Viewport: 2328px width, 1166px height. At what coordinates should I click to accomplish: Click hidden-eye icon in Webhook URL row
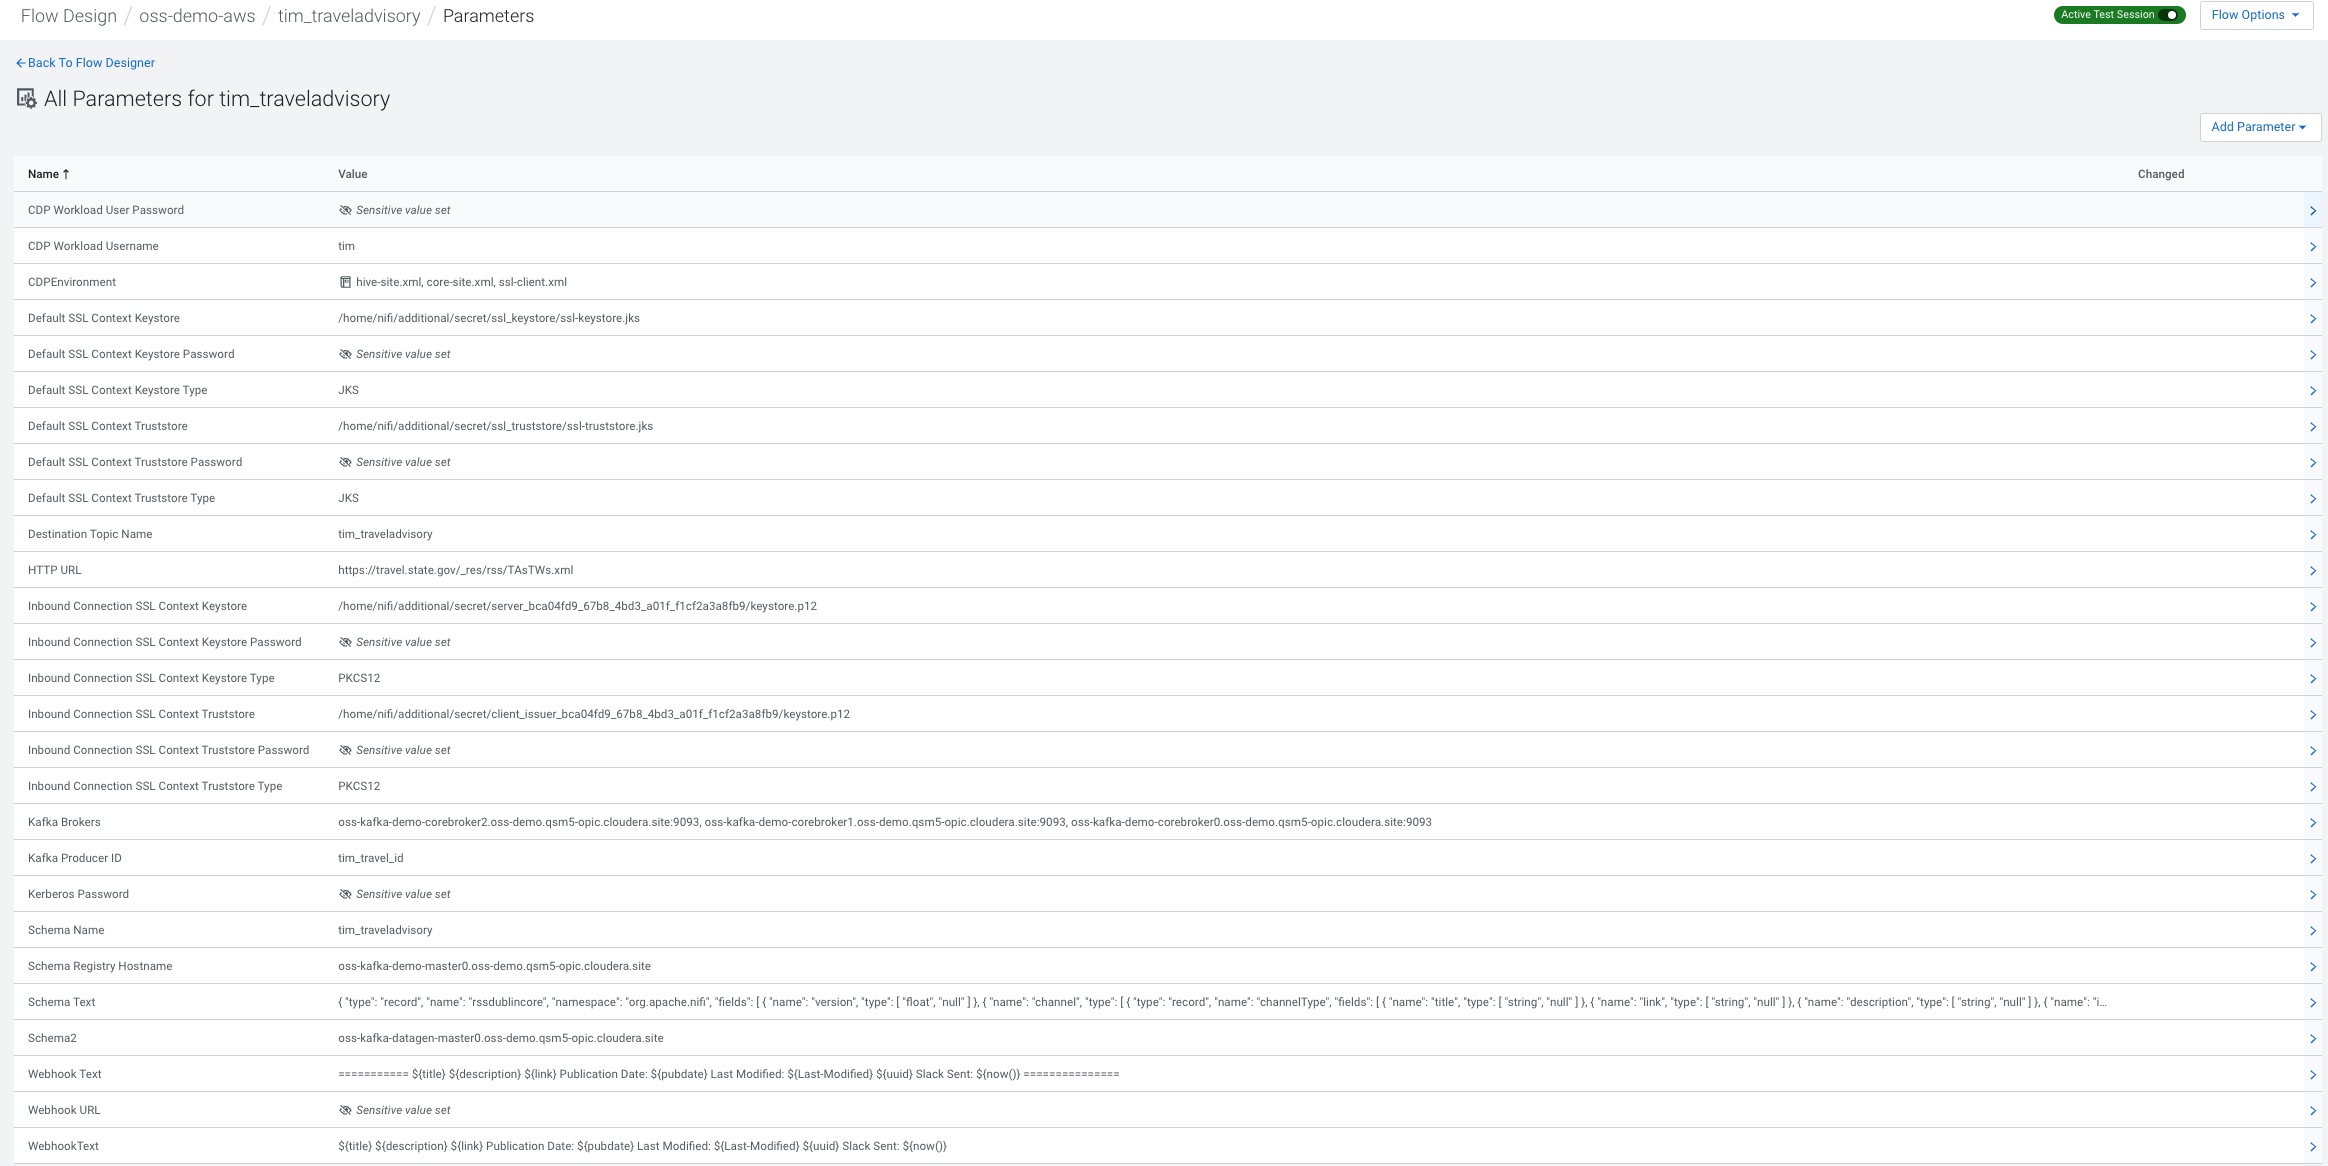tap(345, 1110)
